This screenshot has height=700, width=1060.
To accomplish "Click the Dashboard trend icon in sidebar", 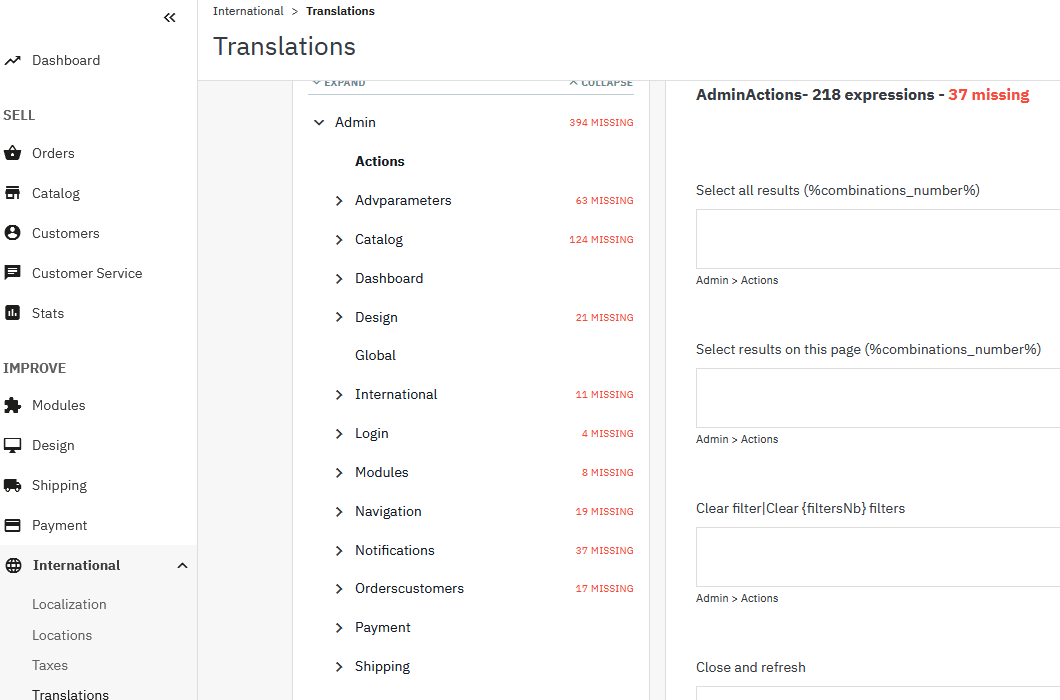I will click(x=12, y=60).
